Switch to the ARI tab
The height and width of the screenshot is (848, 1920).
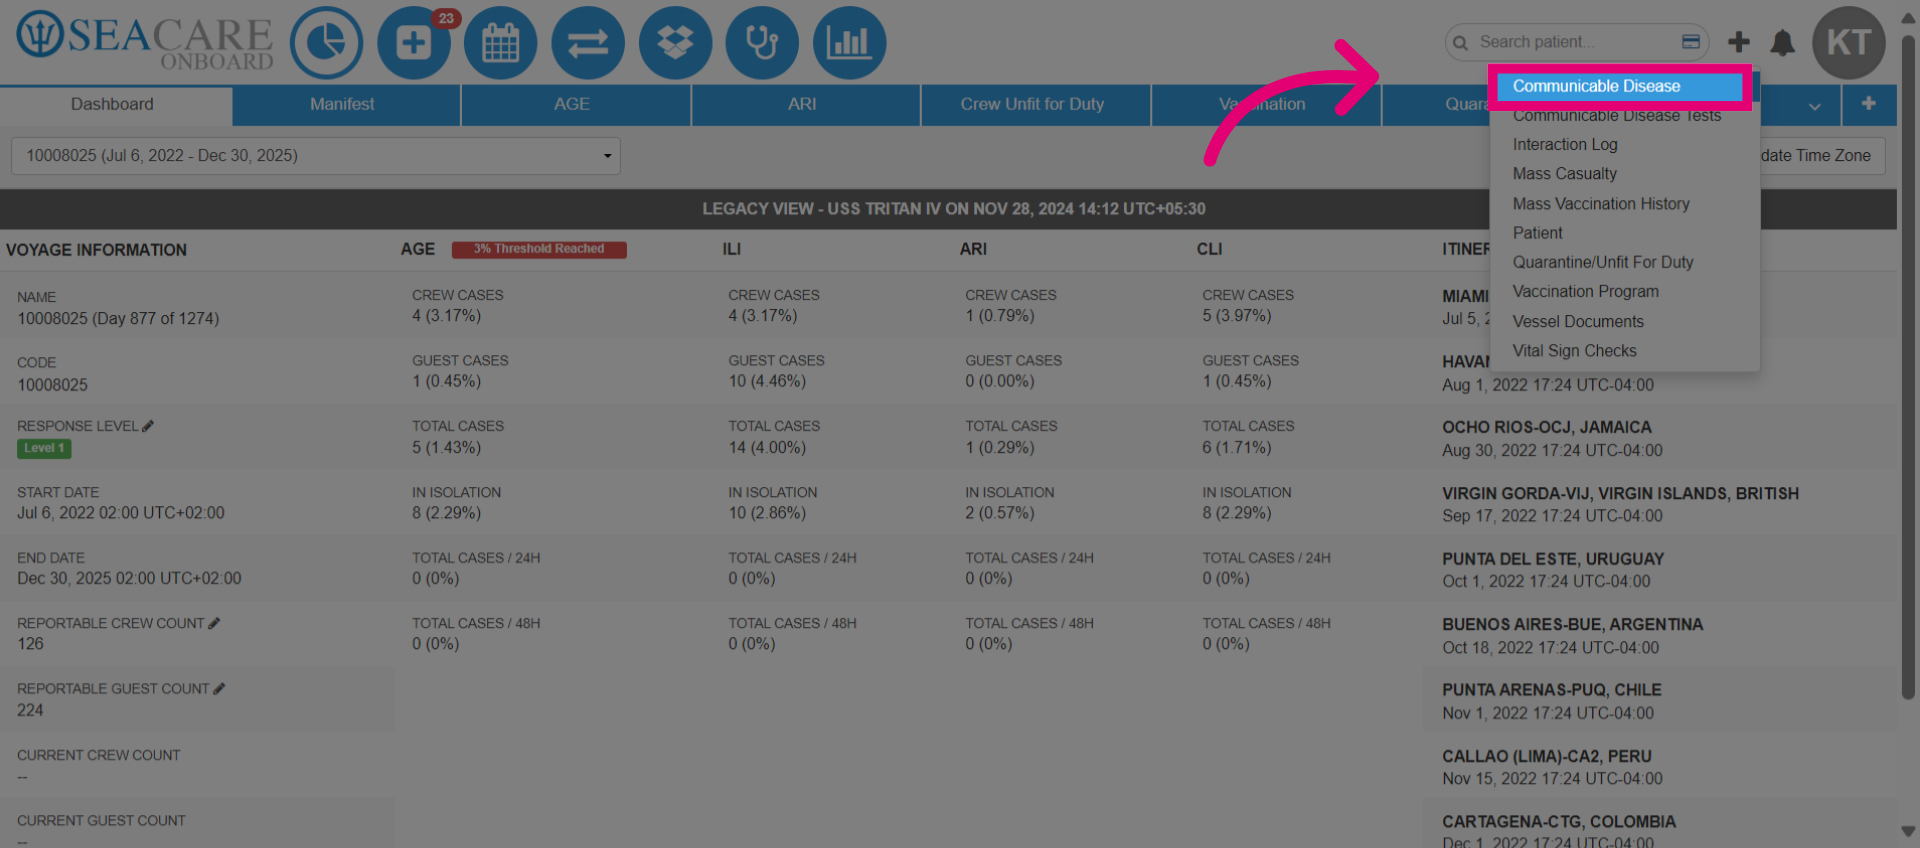click(802, 104)
